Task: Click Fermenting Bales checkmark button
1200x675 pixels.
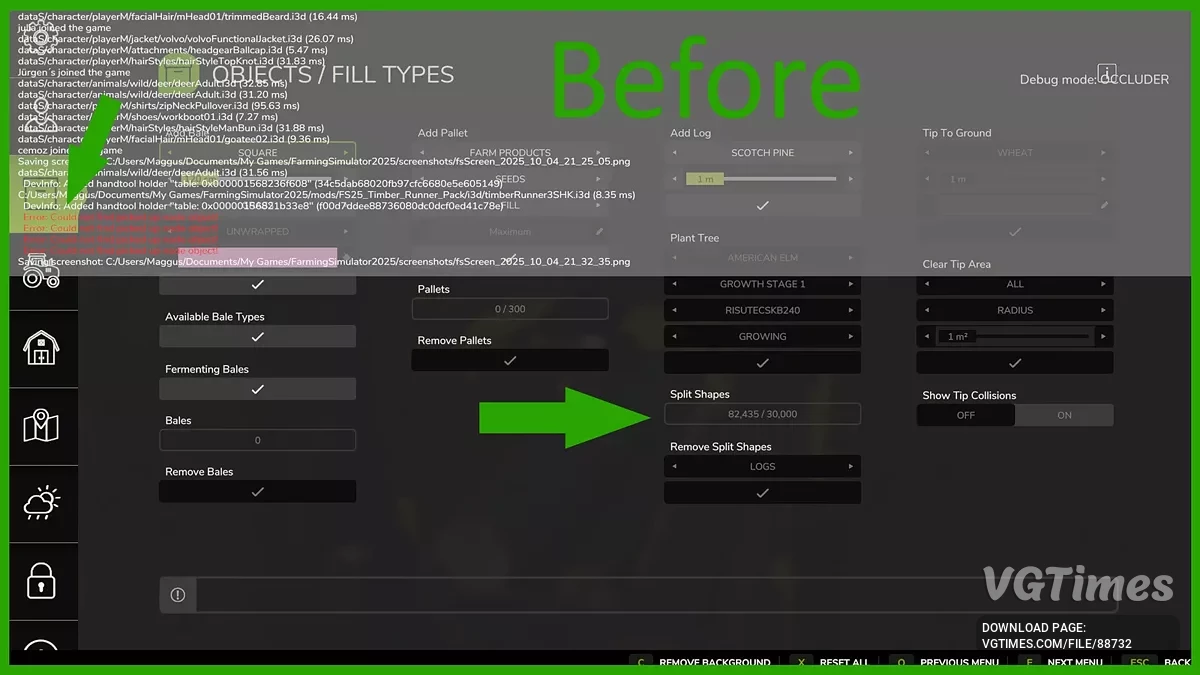Action: click(257, 389)
